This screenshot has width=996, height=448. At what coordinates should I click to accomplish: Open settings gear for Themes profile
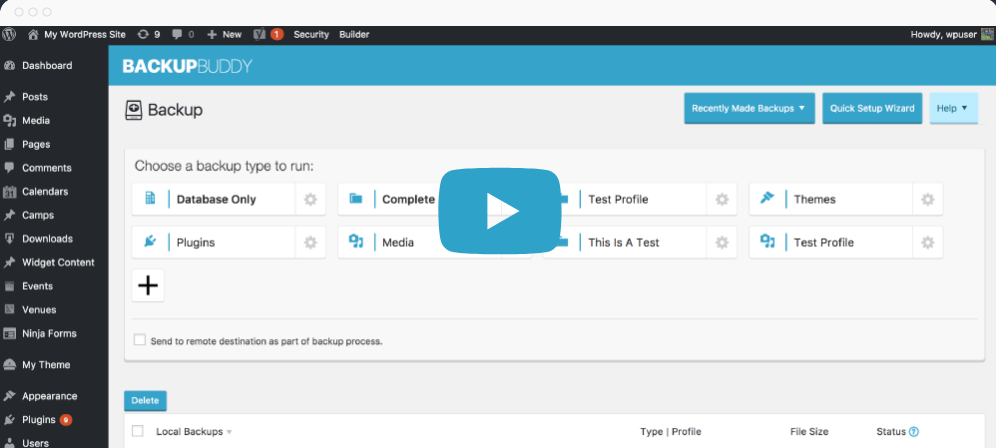point(927,200)
